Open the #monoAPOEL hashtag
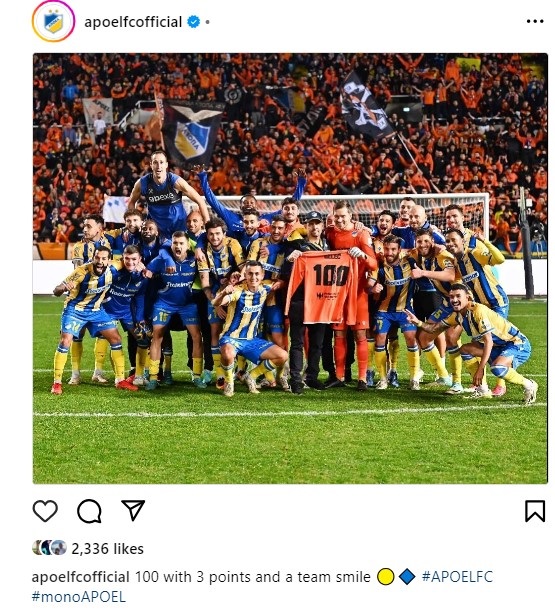The image size is (555, 616). point(79,596)
